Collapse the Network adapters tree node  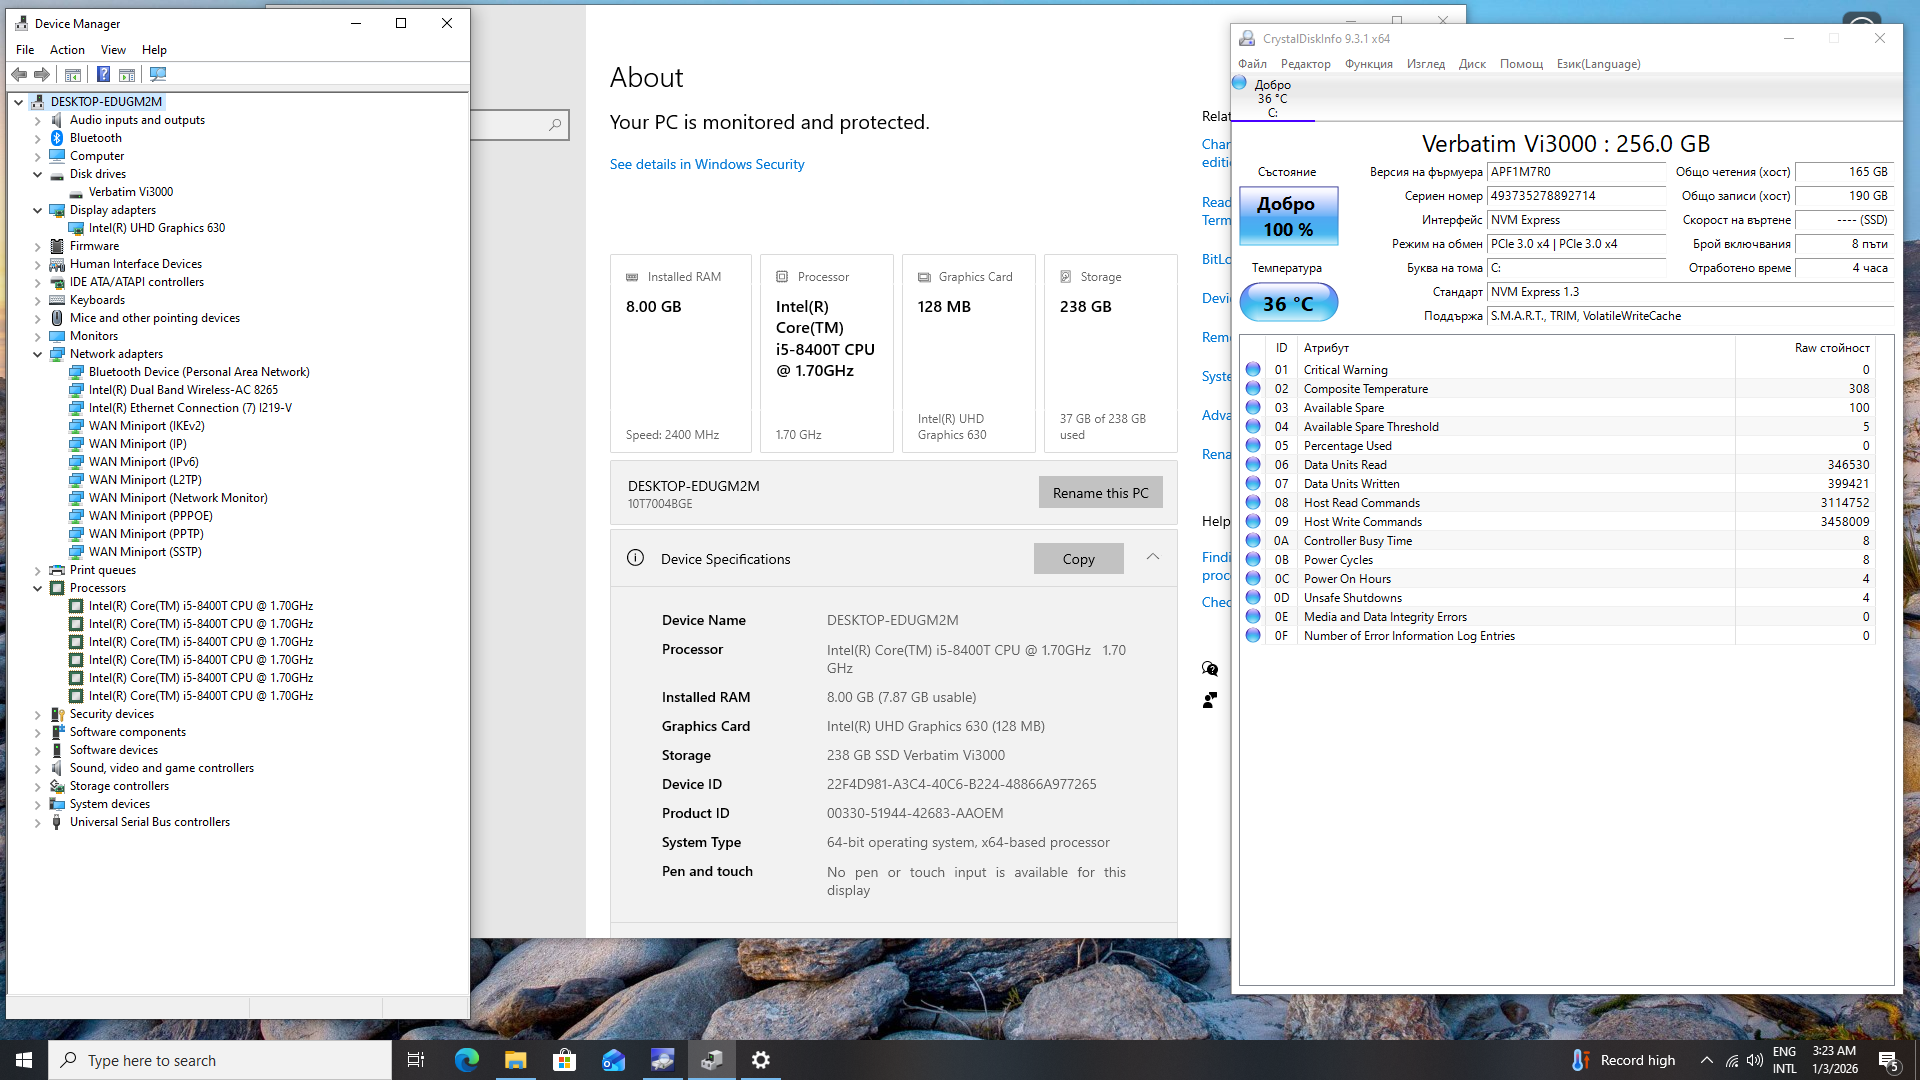coord(38,354)
